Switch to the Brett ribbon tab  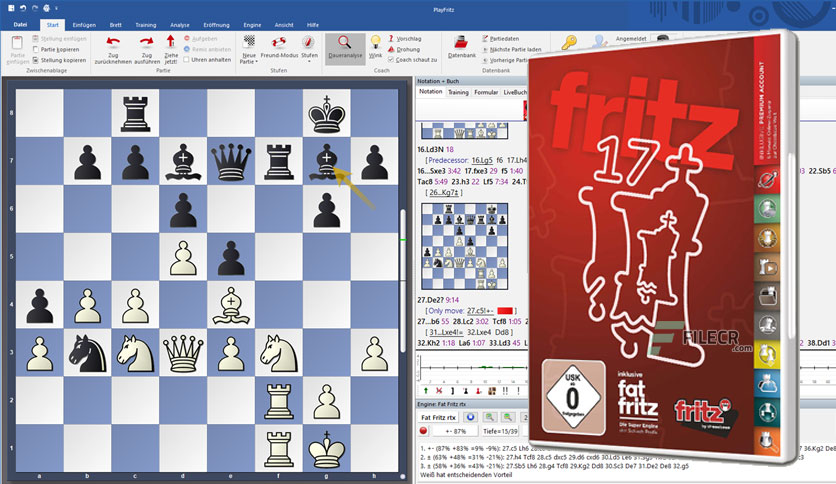[116, 25]
